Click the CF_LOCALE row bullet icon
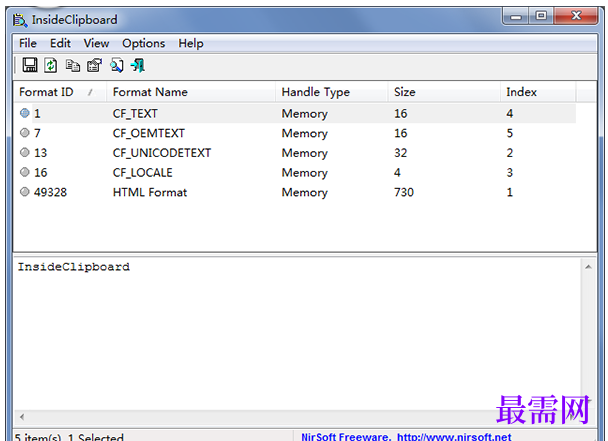Screen dimensions: 608x441 (24, 172)
